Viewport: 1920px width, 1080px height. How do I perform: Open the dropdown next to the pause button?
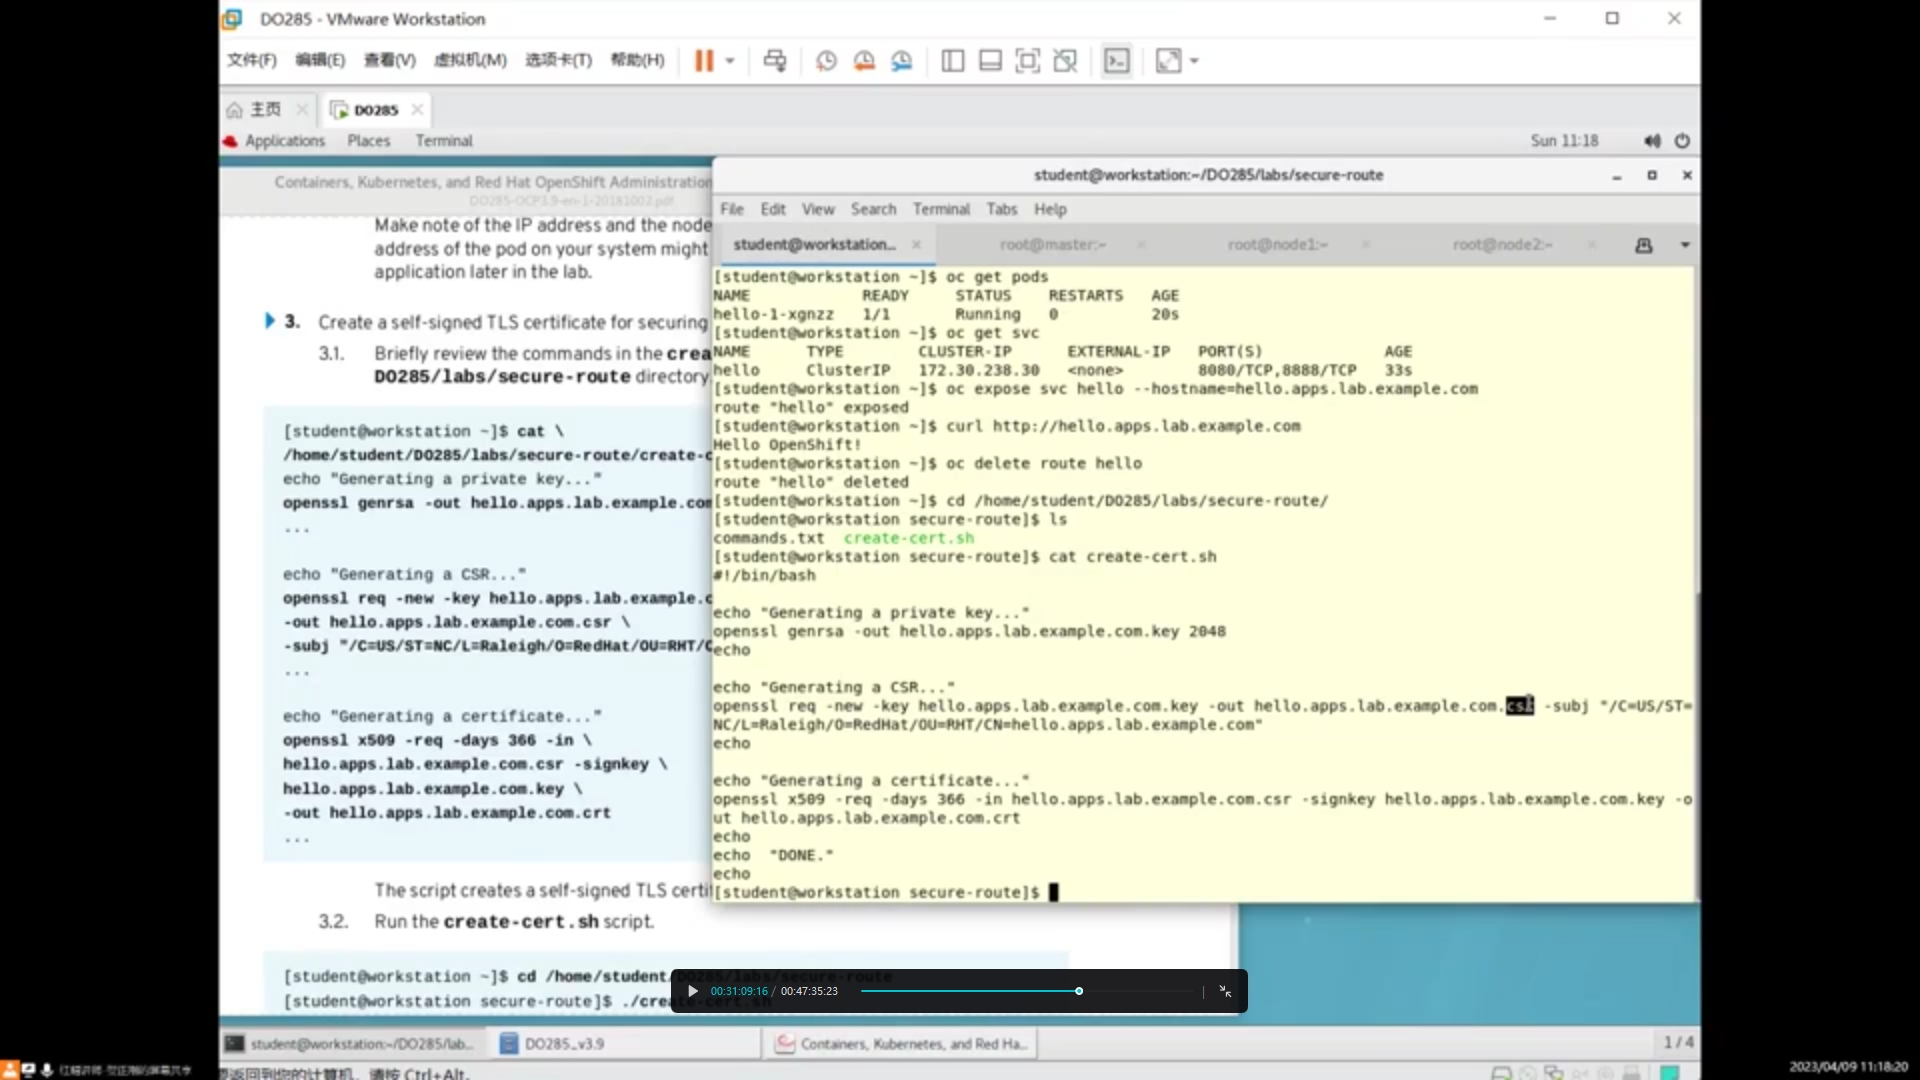click(x=730, y=61)
